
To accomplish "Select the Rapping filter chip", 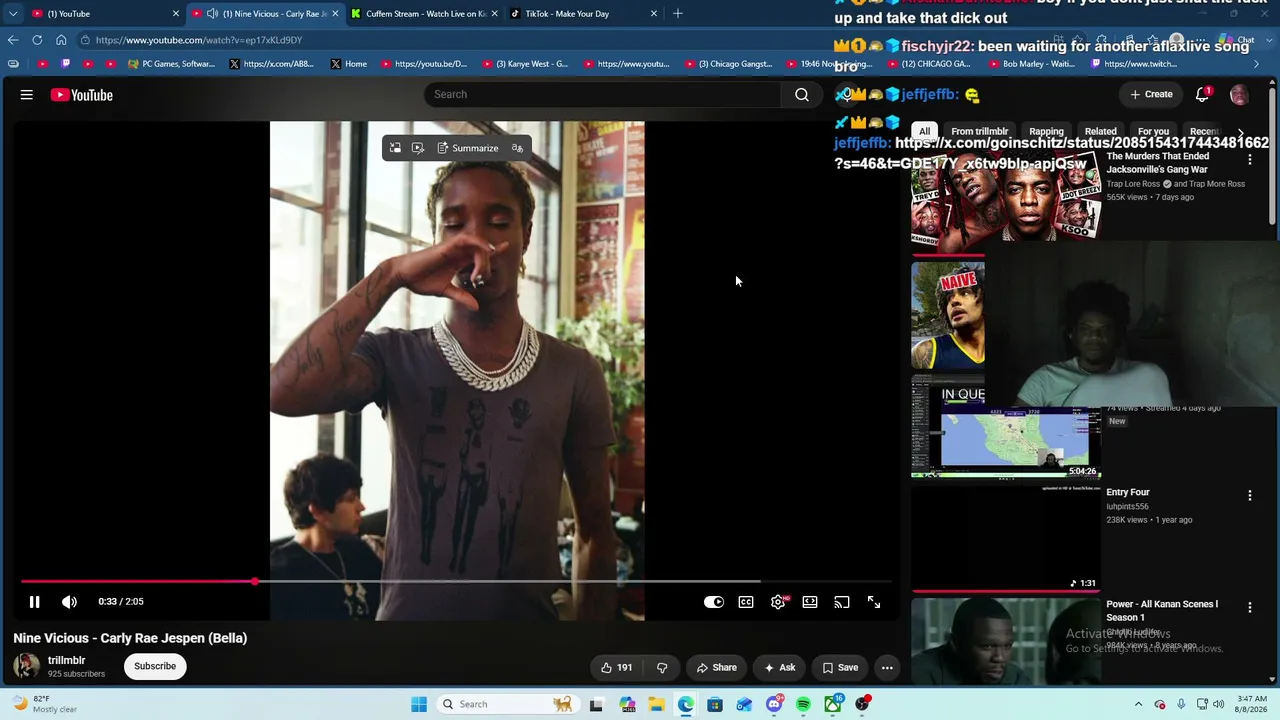I will pos(1046,131).
